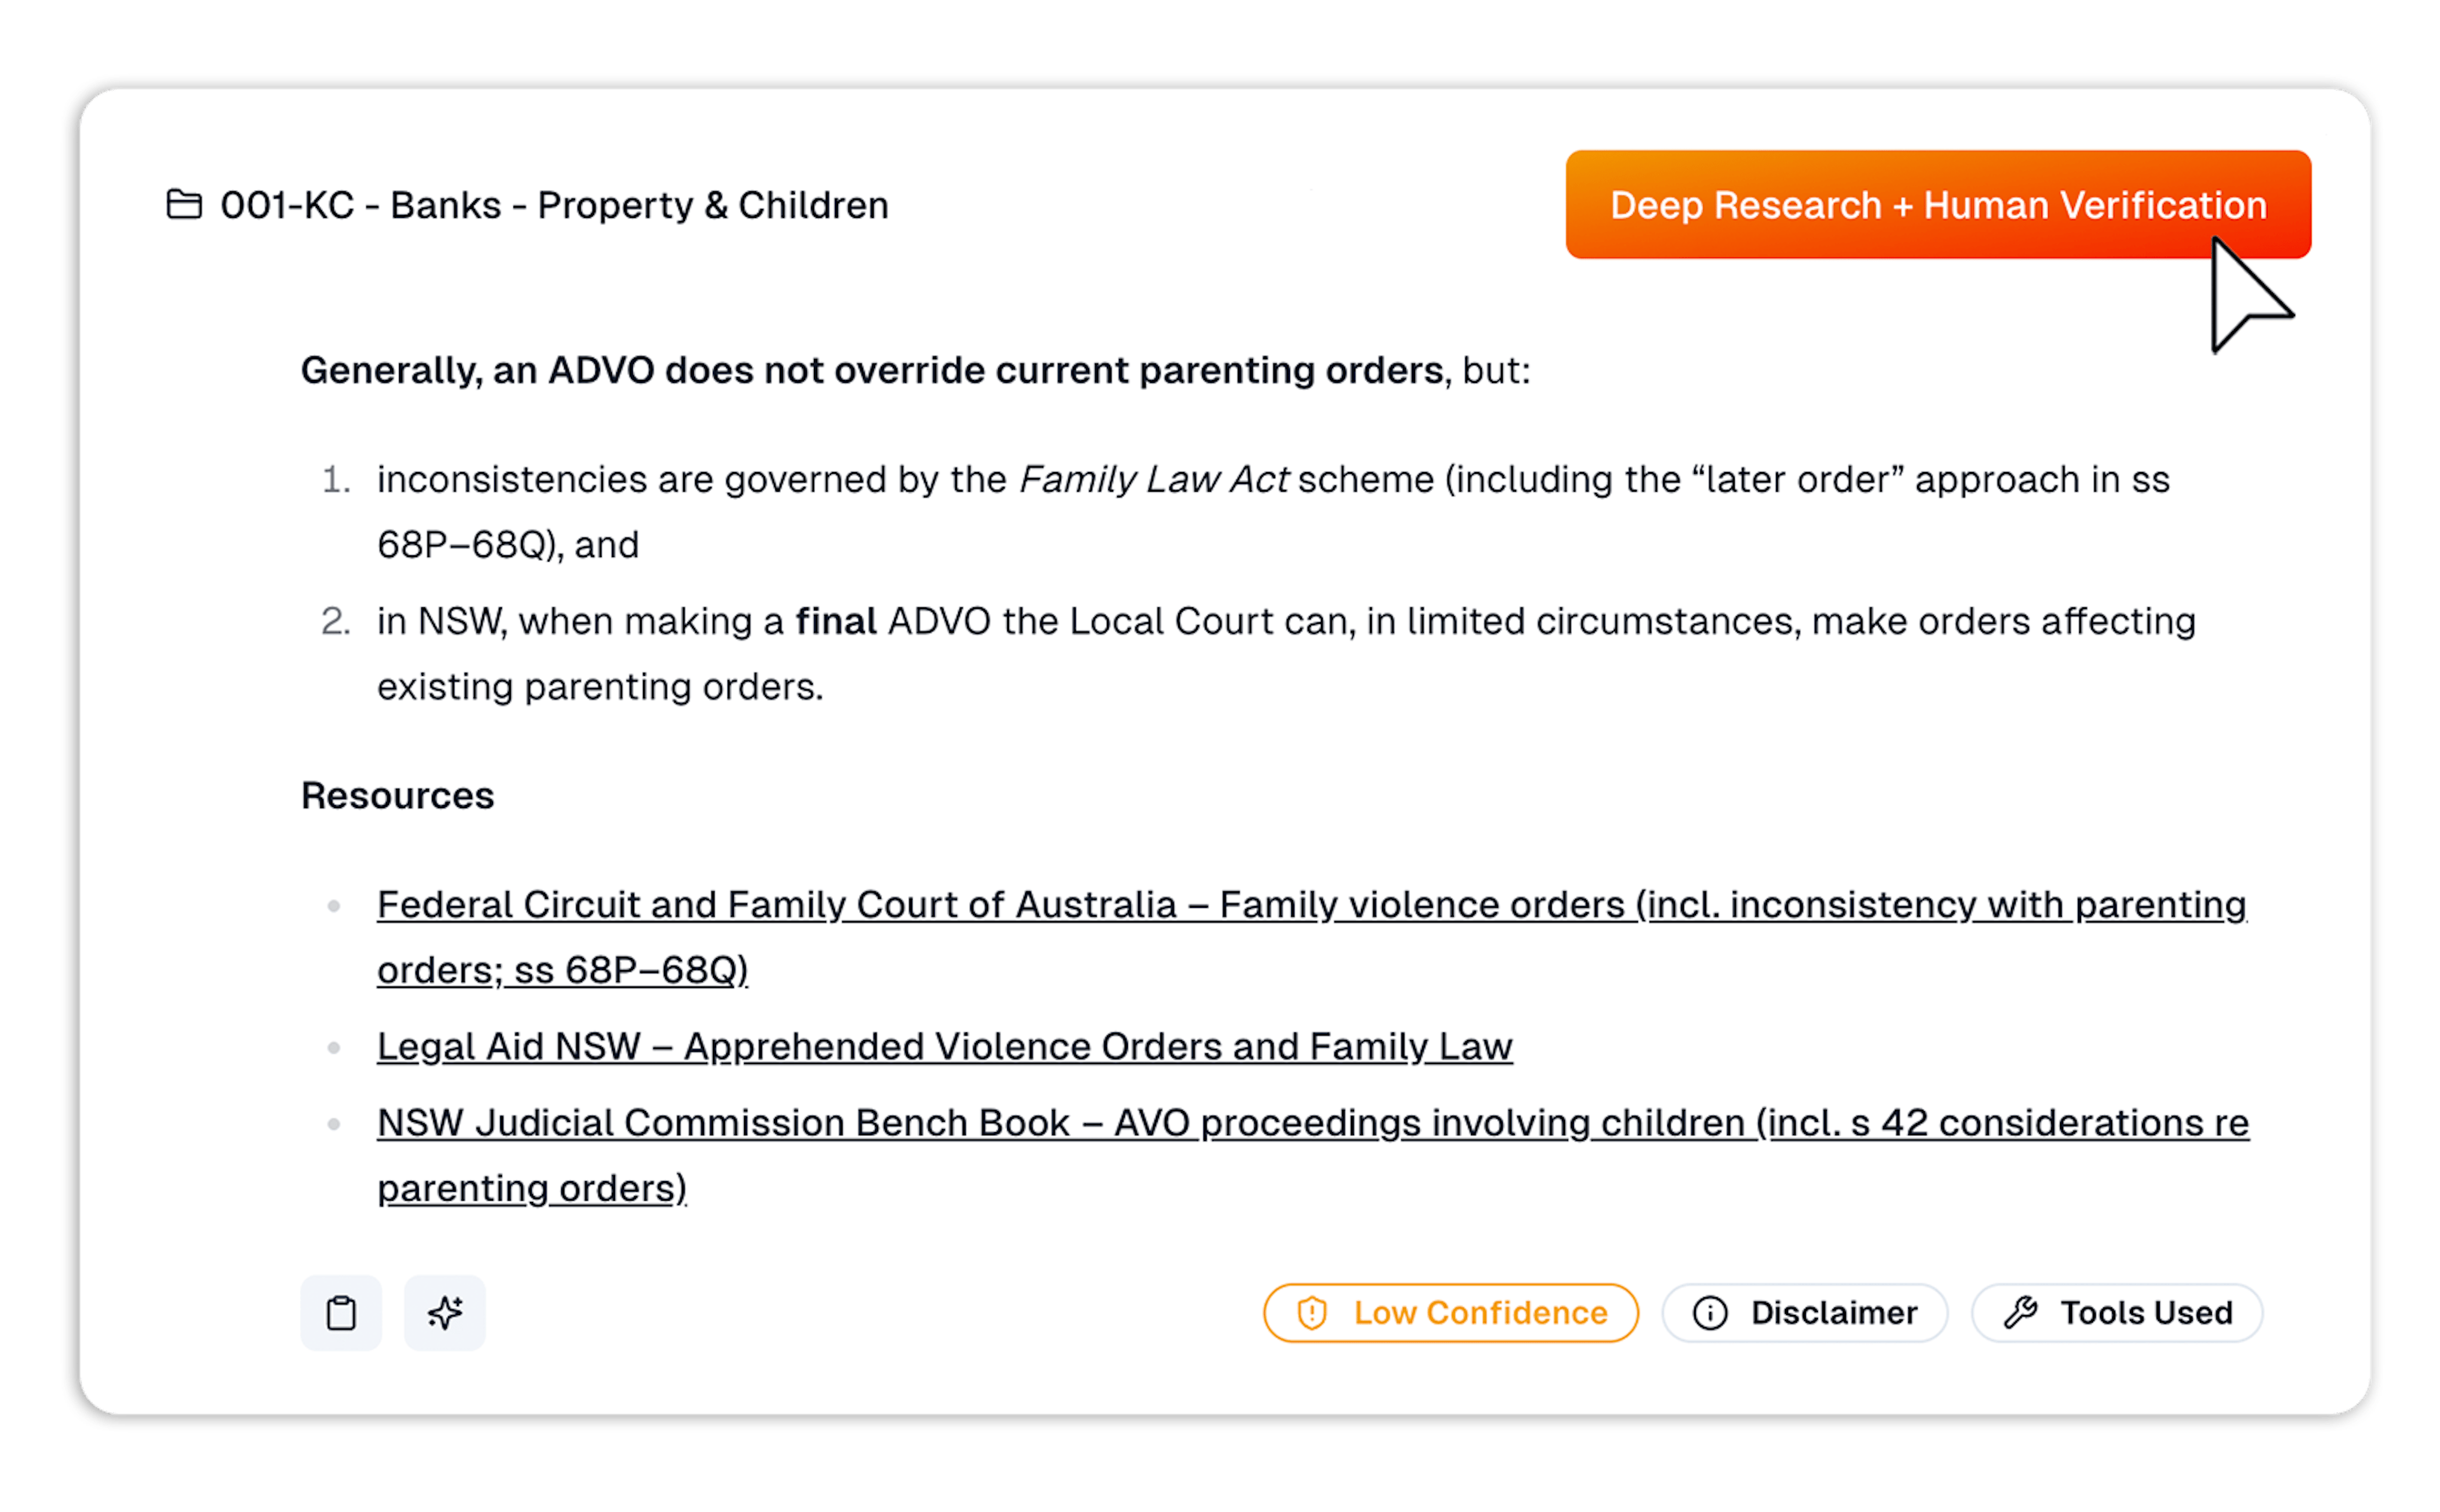The image size is (2440, 1512).
Task: Click the bold word 'final'
Action: (x=835, y=622)
